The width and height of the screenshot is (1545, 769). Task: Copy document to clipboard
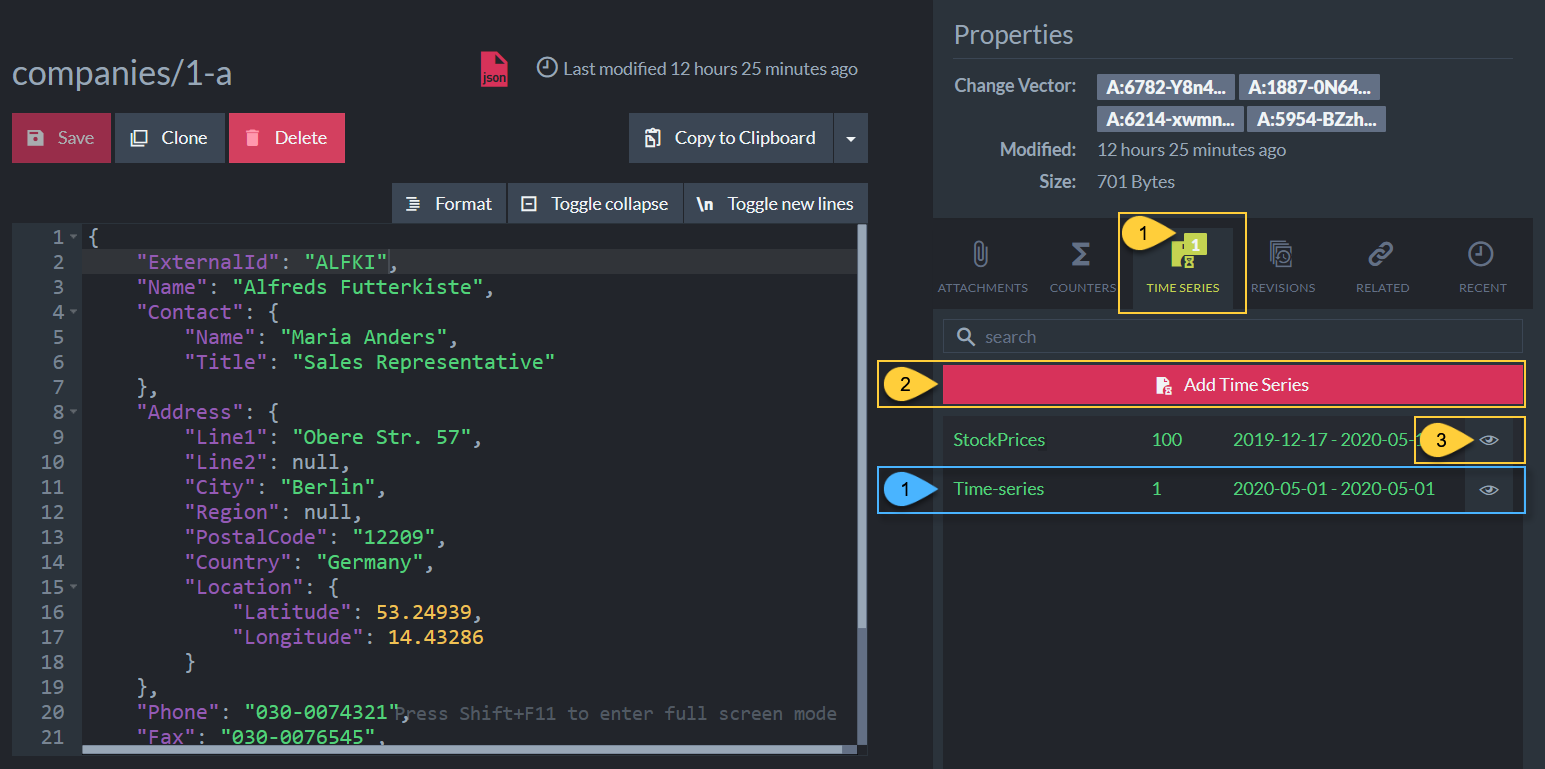click(x=731, y=138)
